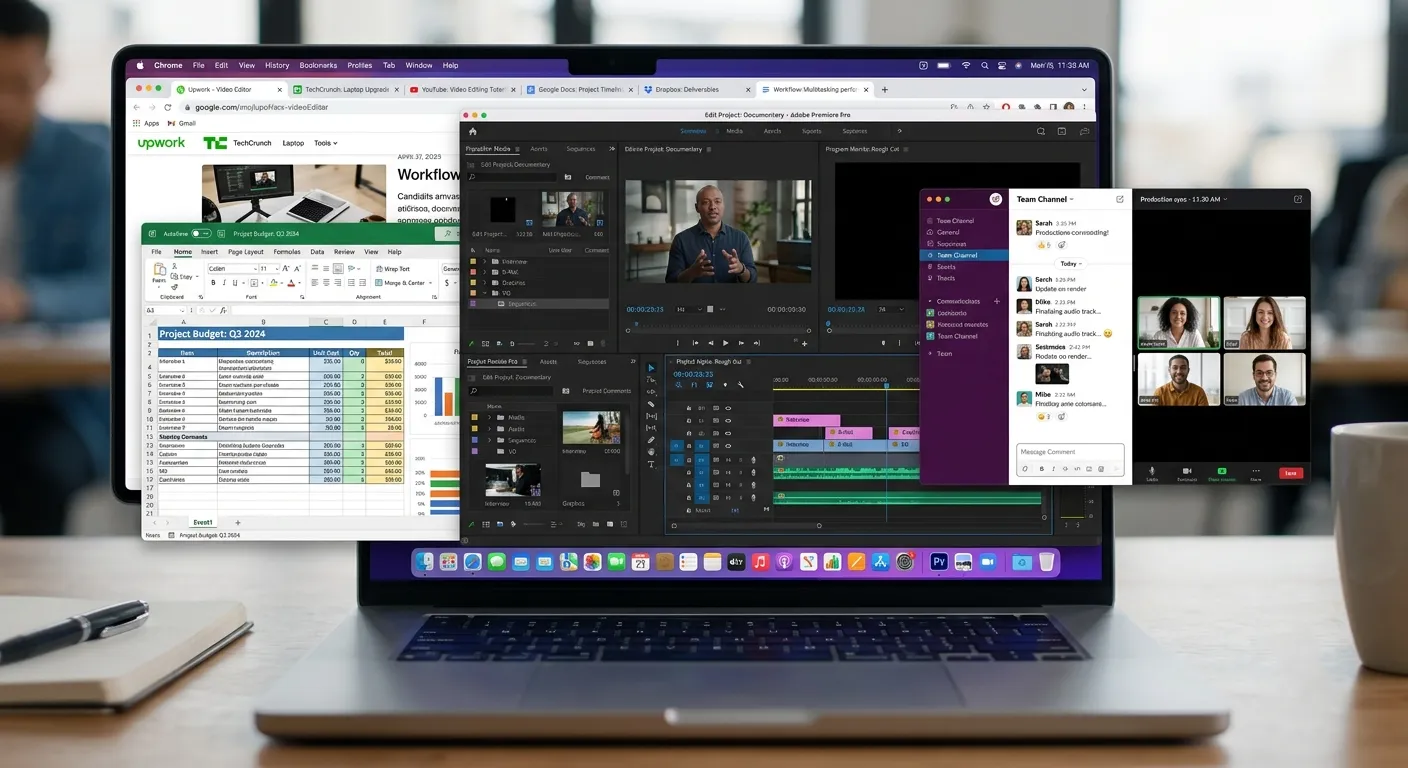This screenshot has height=768, width=1408.
Task: Open Finder from the Dock
Action: coord(425,562)
